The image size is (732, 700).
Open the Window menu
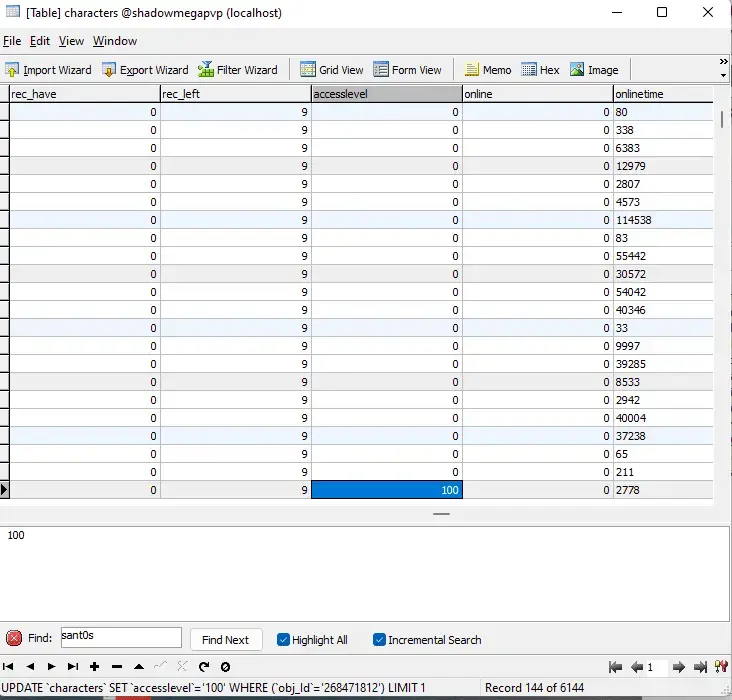(115, 41)
